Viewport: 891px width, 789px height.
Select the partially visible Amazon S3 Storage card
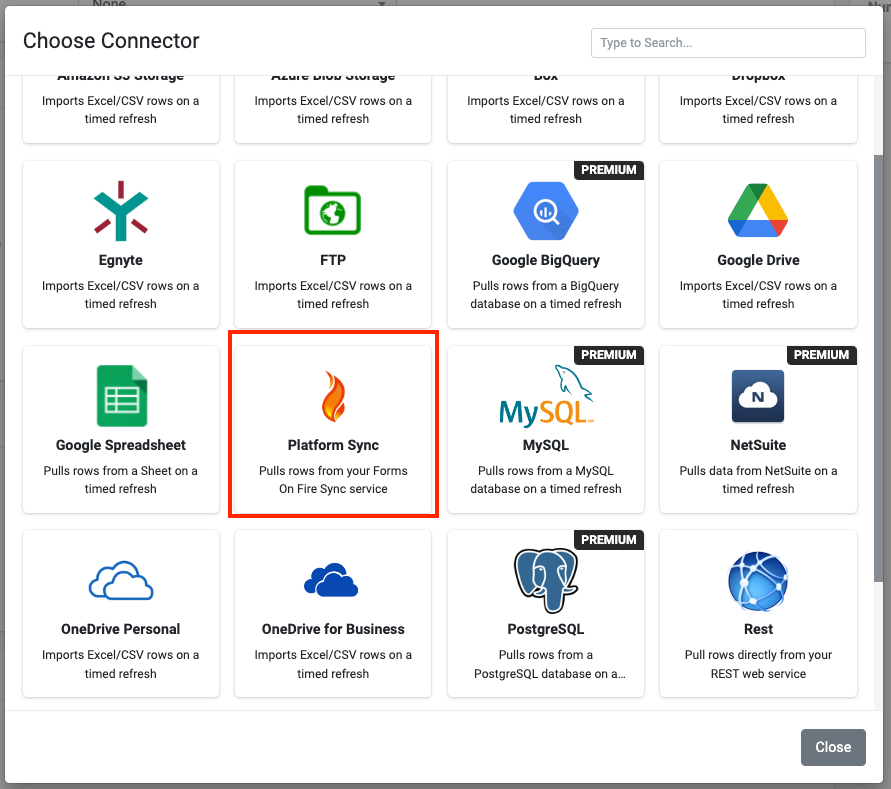tap(120, 109)
